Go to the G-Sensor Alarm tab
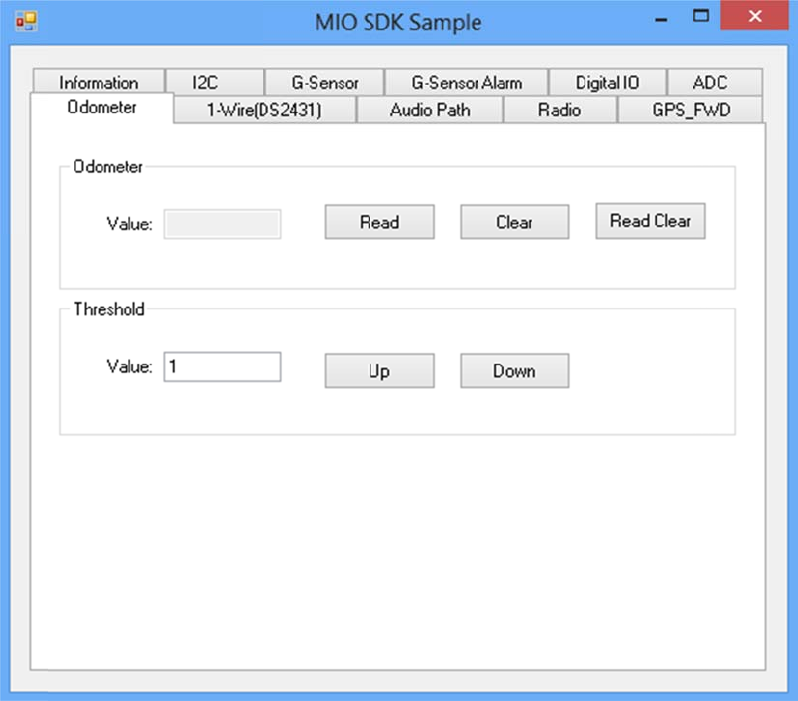798x701 pixels. 466,82
